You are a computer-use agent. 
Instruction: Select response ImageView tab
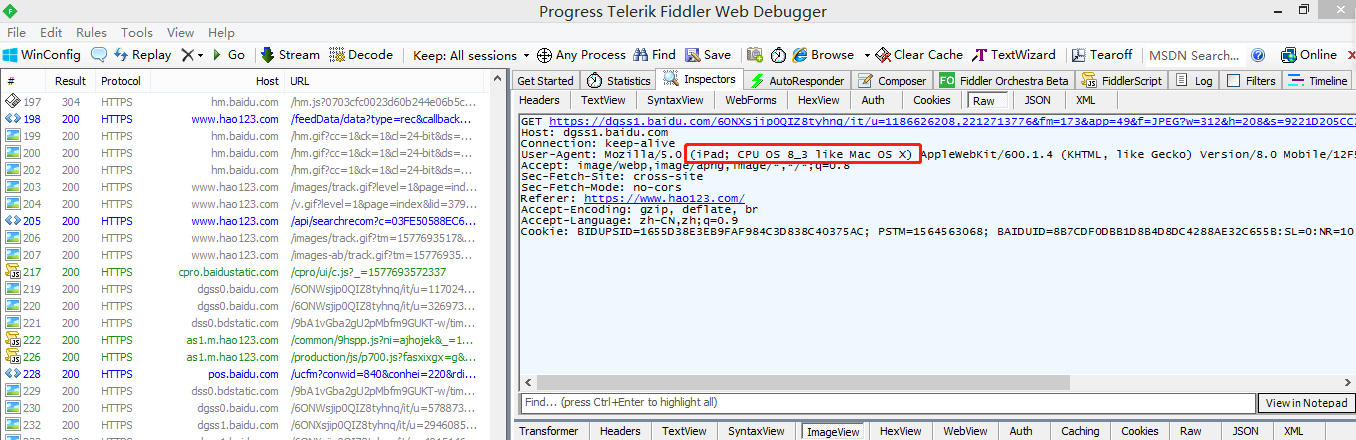[834, 431]
